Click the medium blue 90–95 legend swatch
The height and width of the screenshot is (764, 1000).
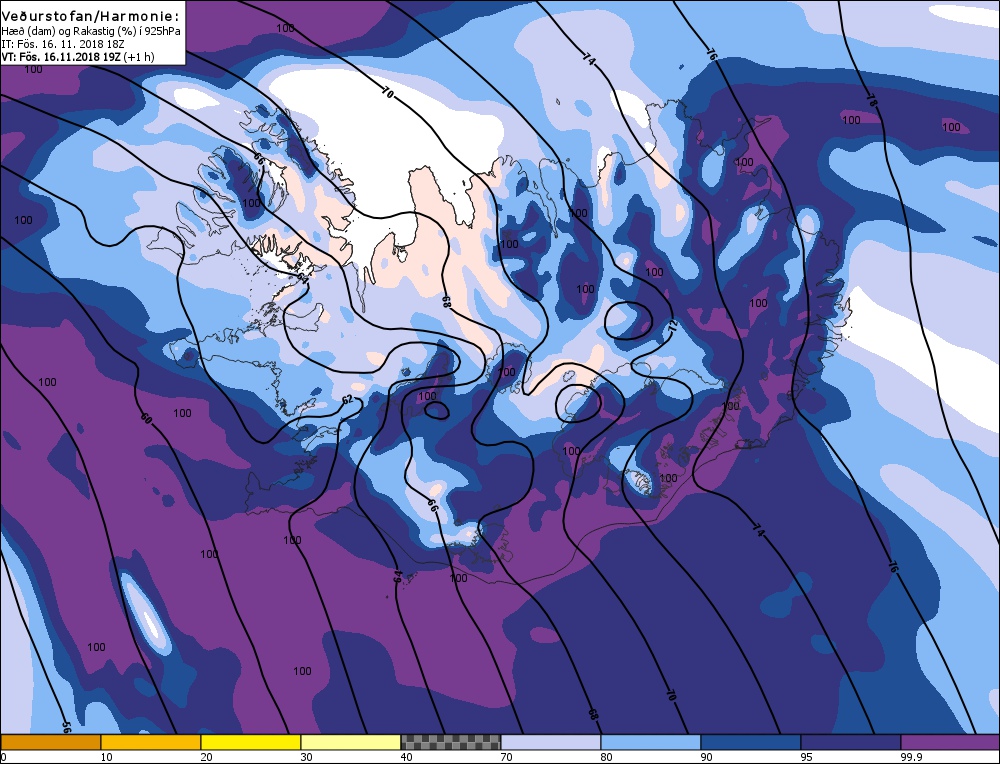(x=751, y=742)
